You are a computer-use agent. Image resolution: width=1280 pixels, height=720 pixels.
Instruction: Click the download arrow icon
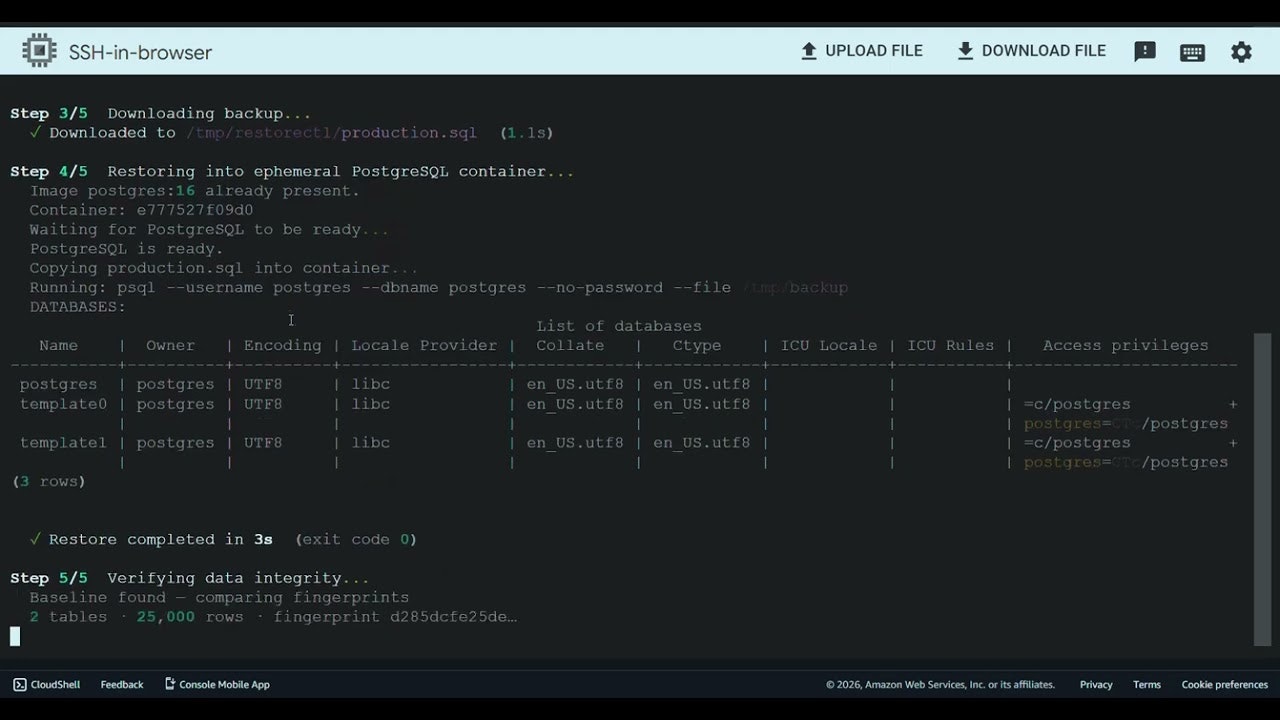coord(965,51)
